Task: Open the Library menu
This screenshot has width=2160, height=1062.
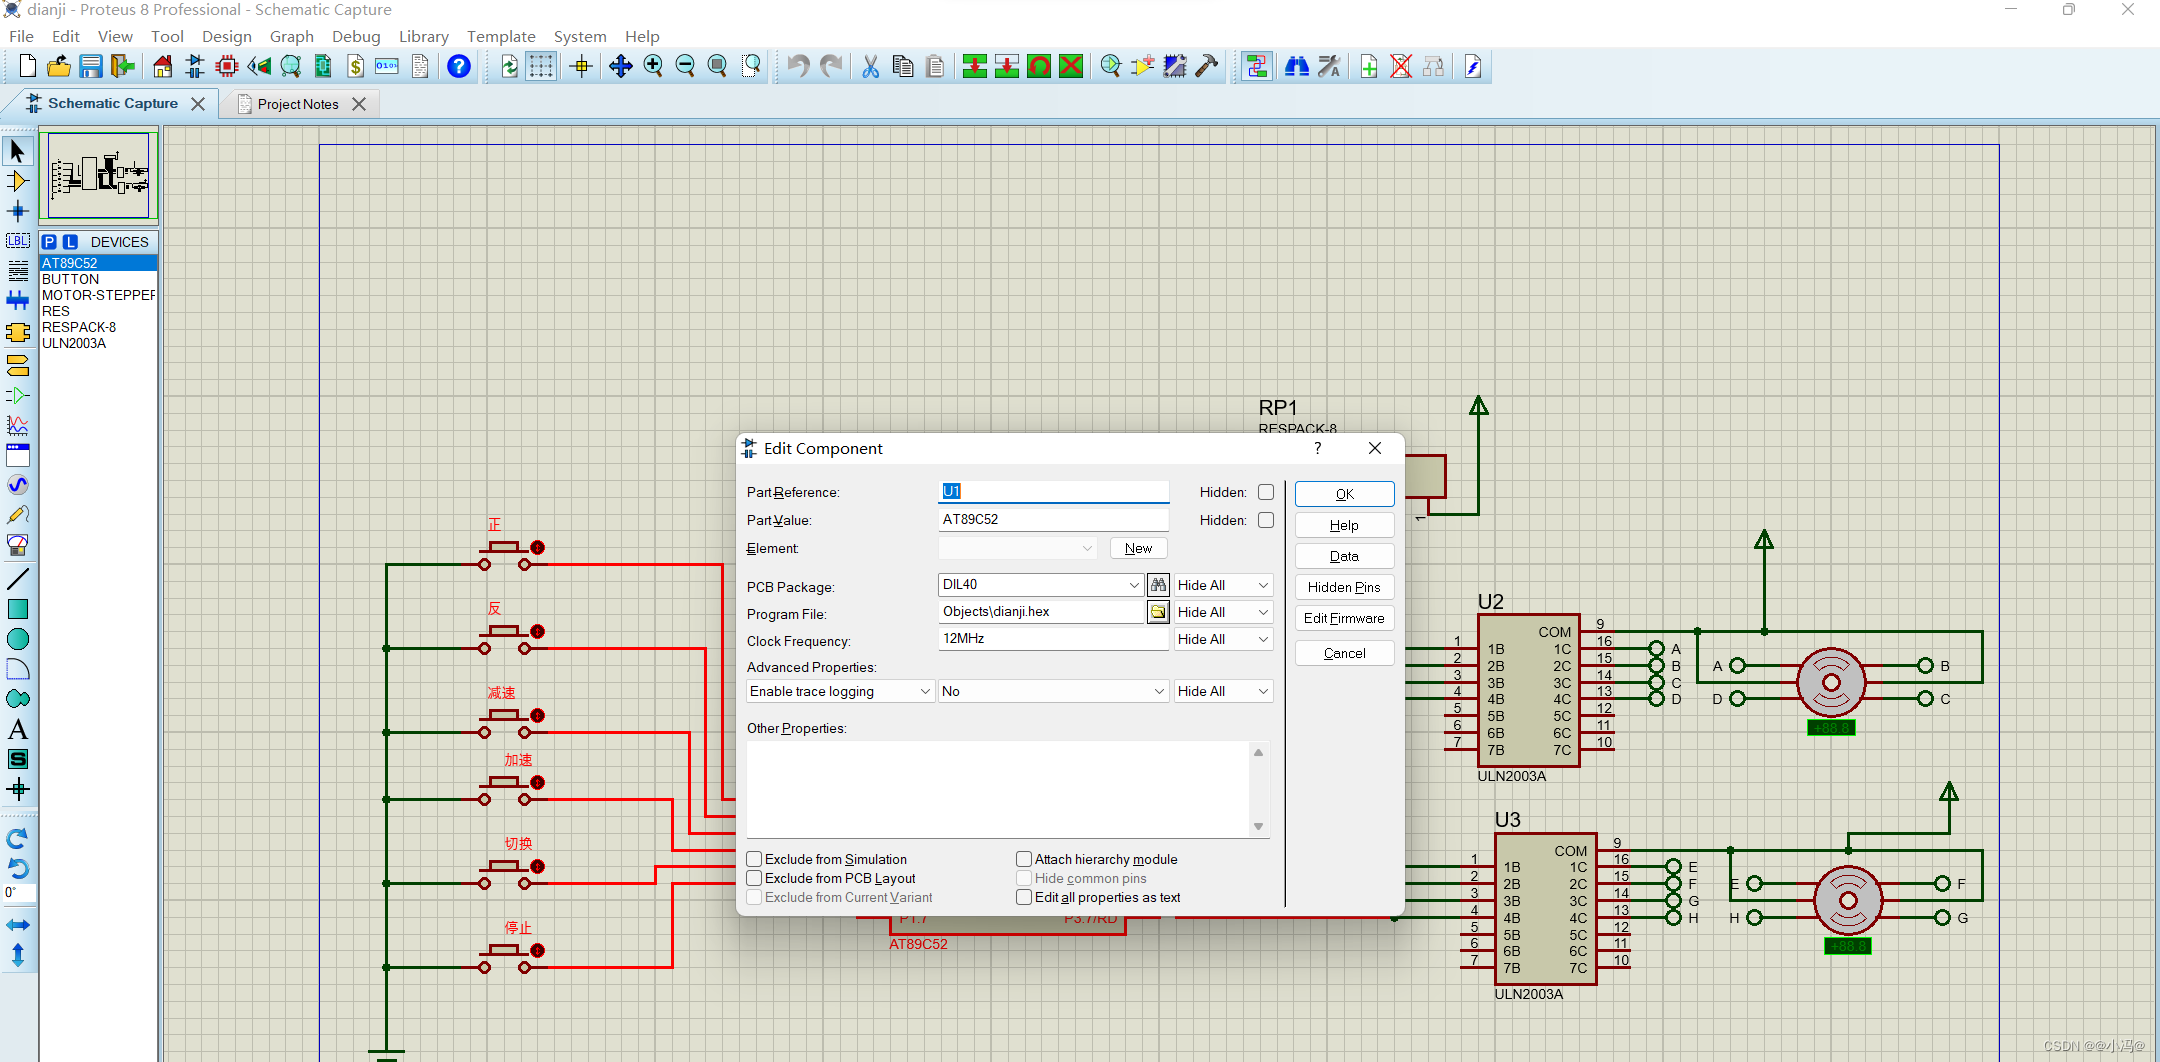Action: (423, 36)
